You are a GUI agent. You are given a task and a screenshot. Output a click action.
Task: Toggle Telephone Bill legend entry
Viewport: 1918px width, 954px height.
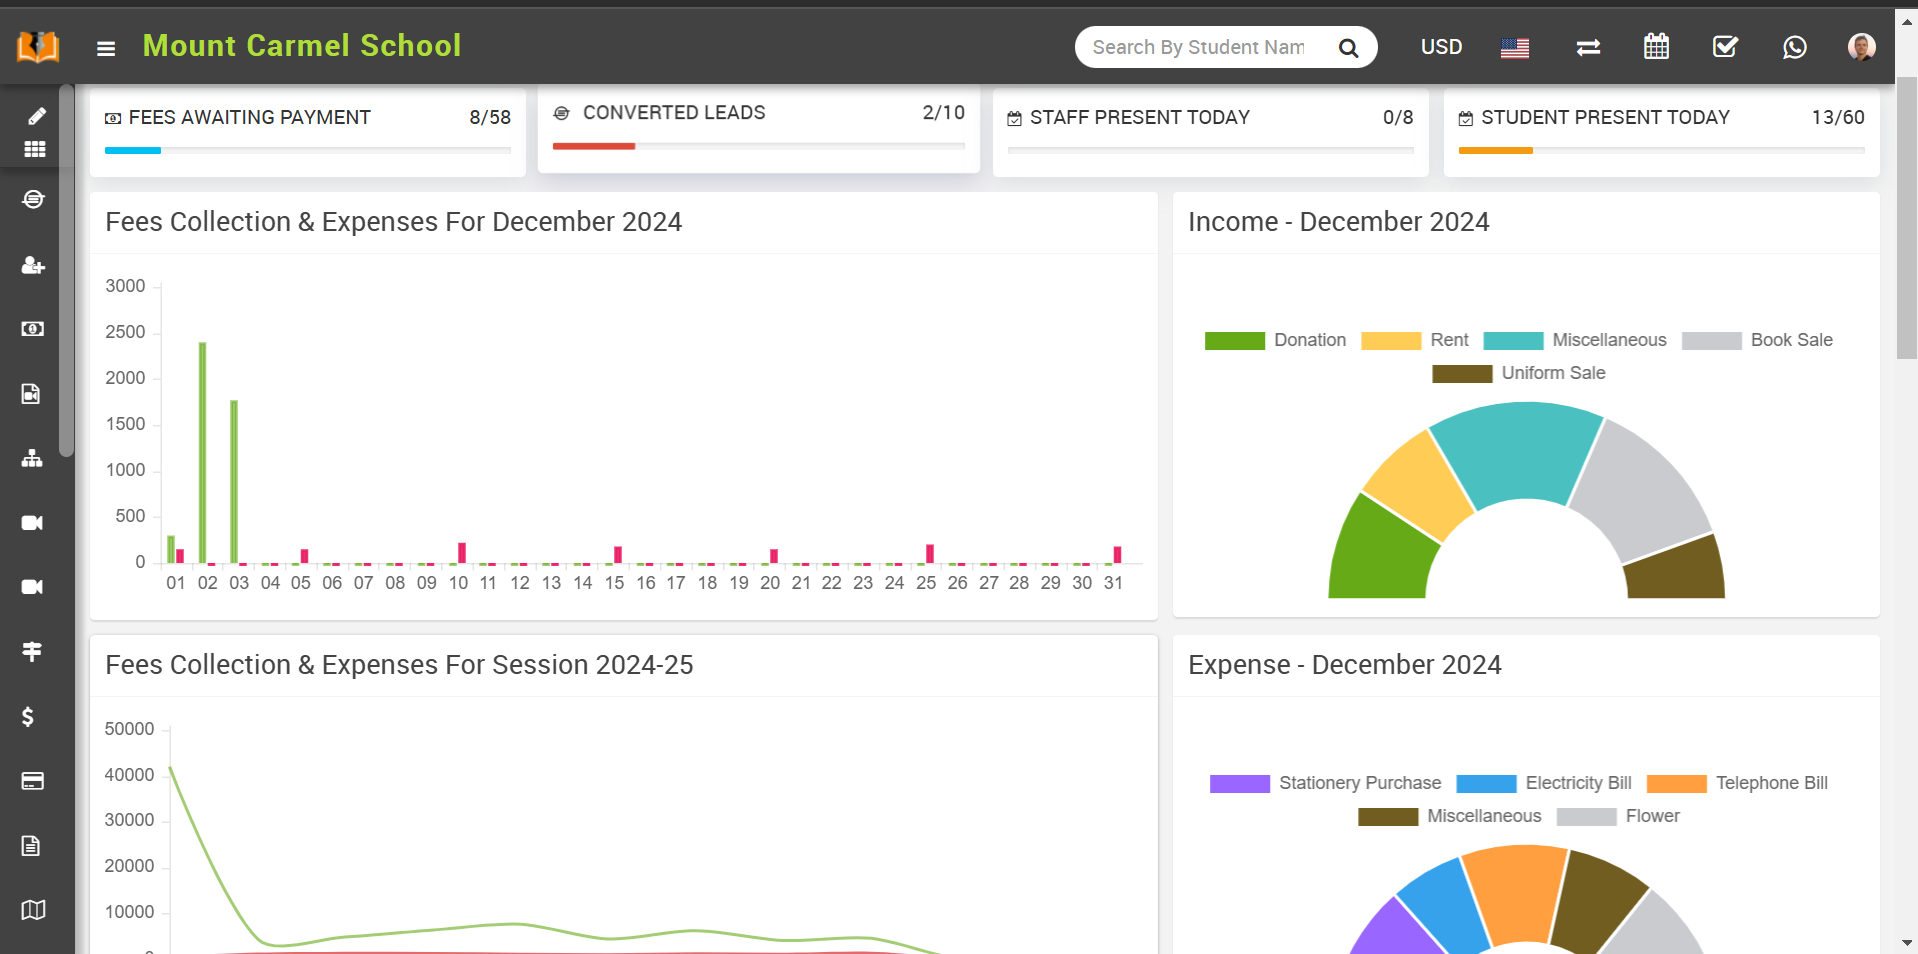[1737, 783]
